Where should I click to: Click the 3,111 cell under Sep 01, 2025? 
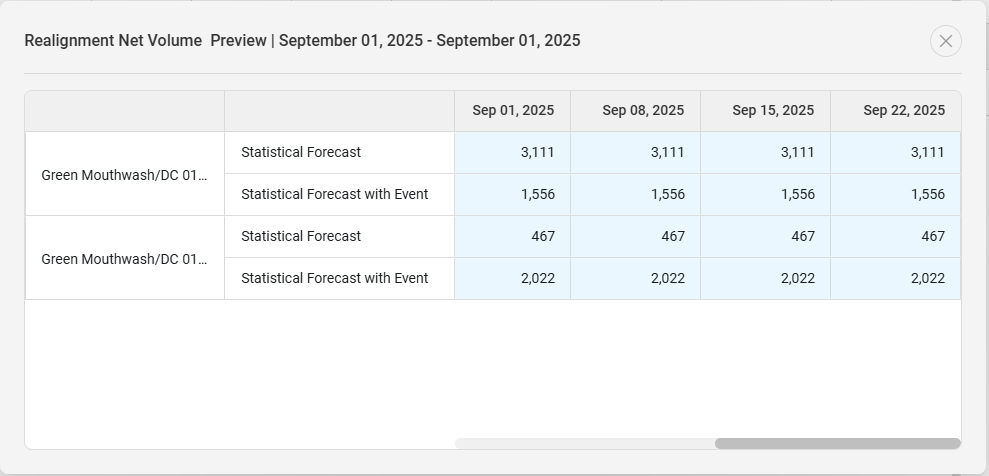point(537,153)
